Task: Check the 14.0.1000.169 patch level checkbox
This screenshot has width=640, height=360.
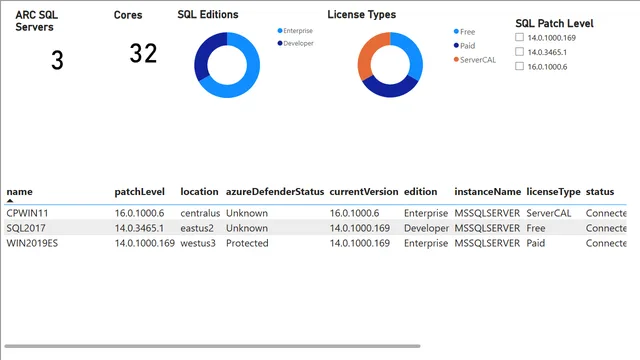Action: (x=519, y=37)
